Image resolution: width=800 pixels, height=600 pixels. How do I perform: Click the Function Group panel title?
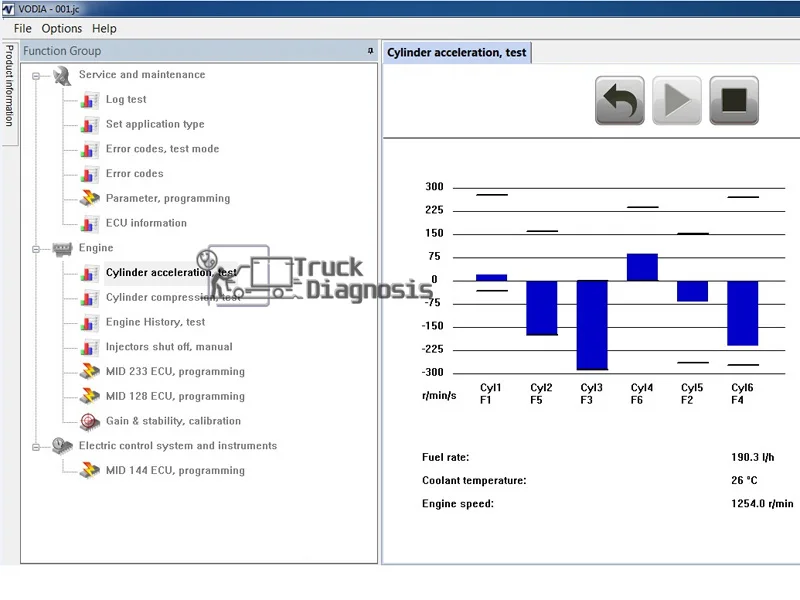pos(62,51)
